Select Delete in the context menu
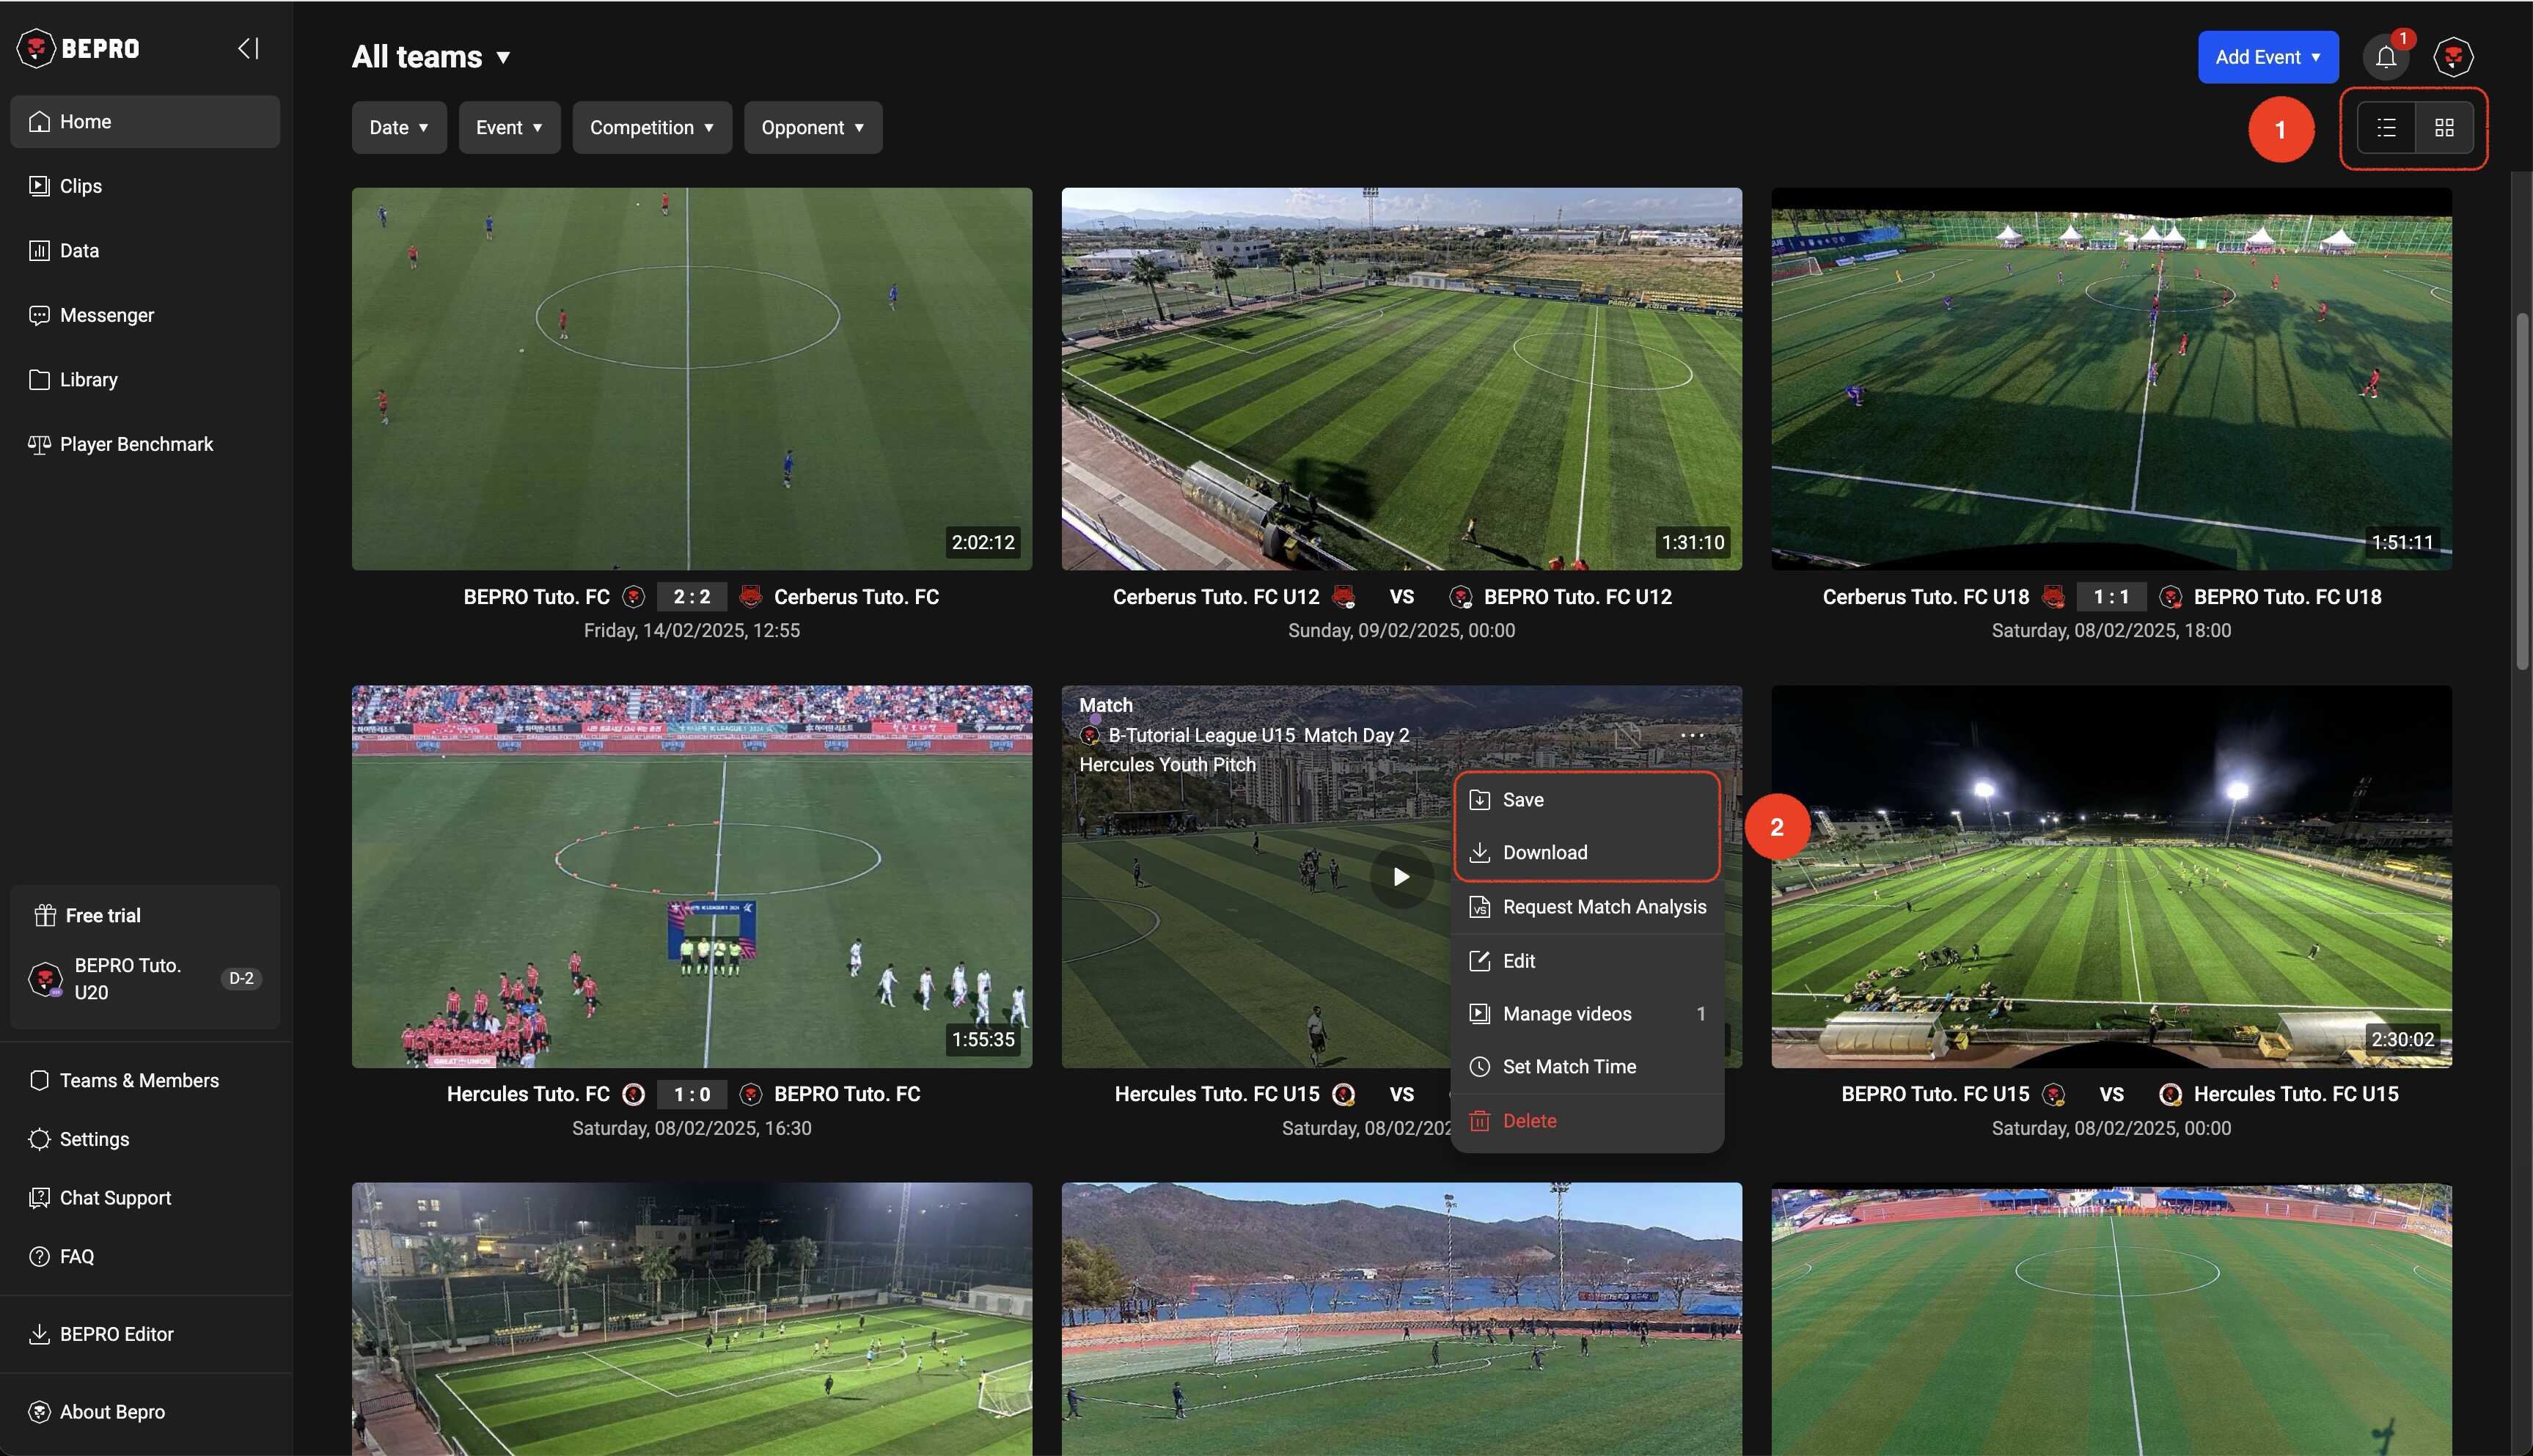This screenshot has height=1456, width=2533. tap(1529, 1121)
